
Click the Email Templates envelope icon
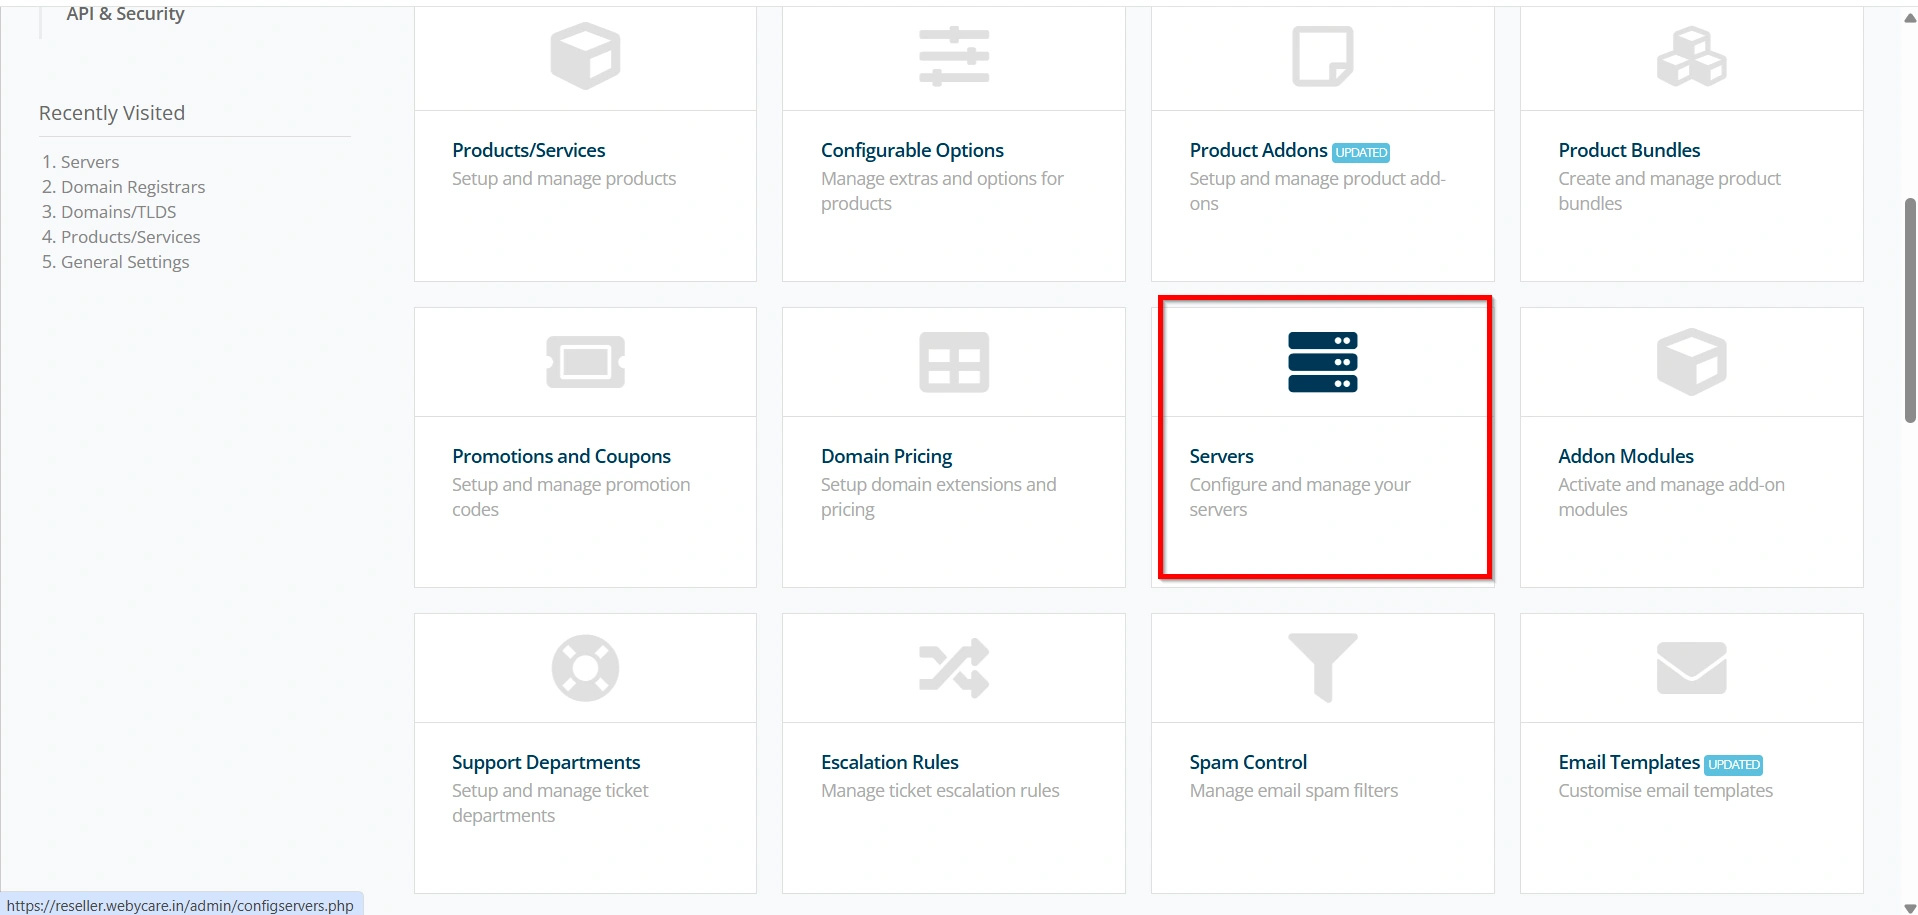coord(1692,668)
